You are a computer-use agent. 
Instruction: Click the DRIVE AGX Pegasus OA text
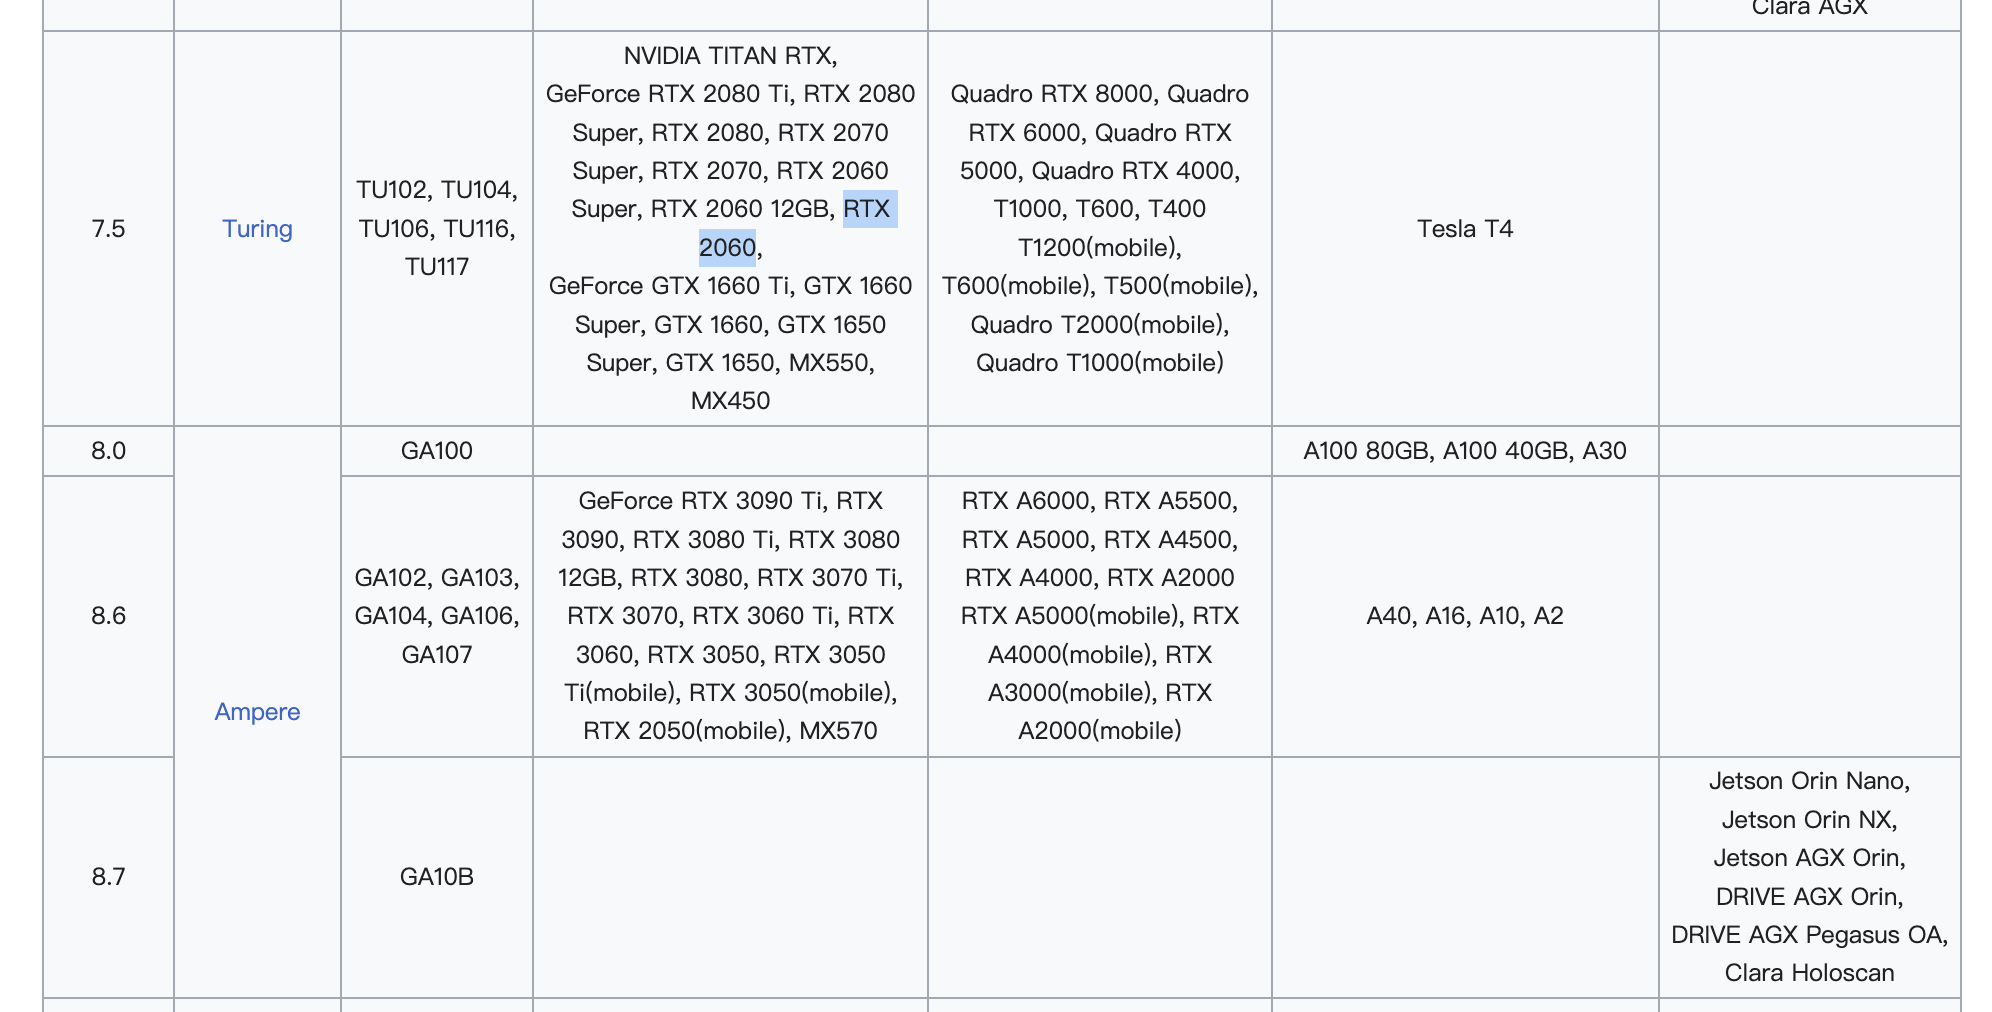(x=1806, y=935)
